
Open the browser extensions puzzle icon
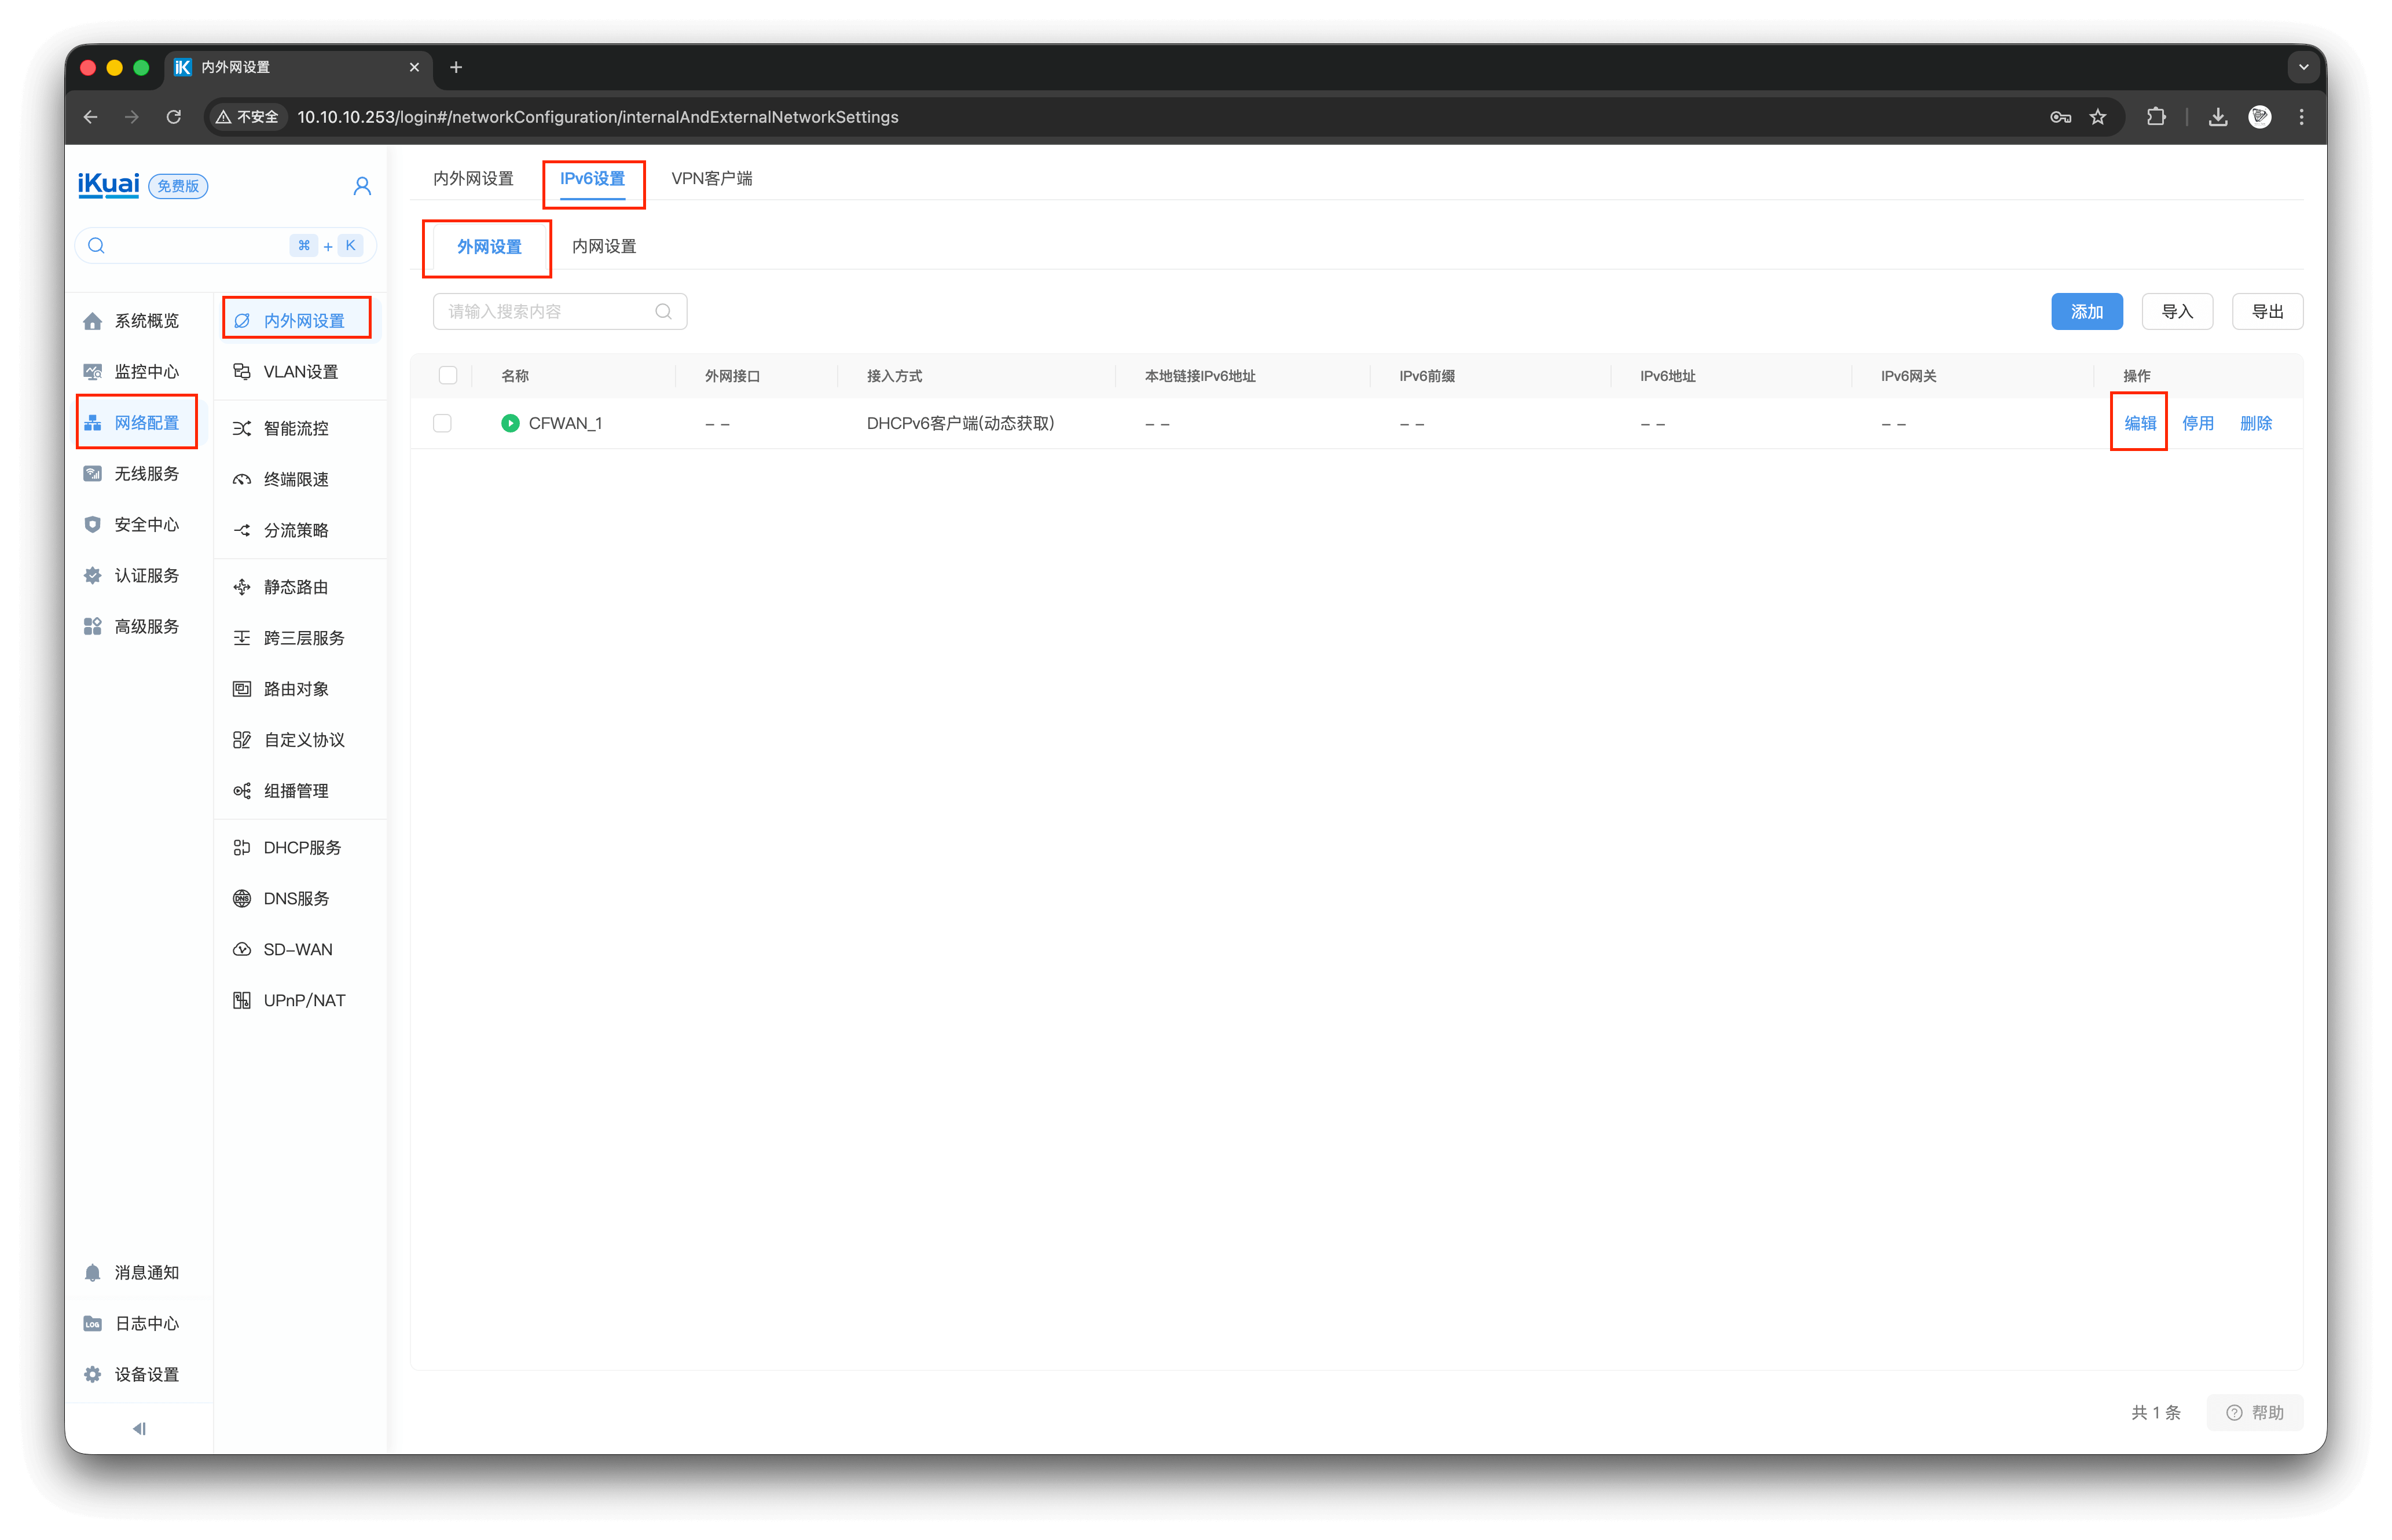tap(2156, 117)
